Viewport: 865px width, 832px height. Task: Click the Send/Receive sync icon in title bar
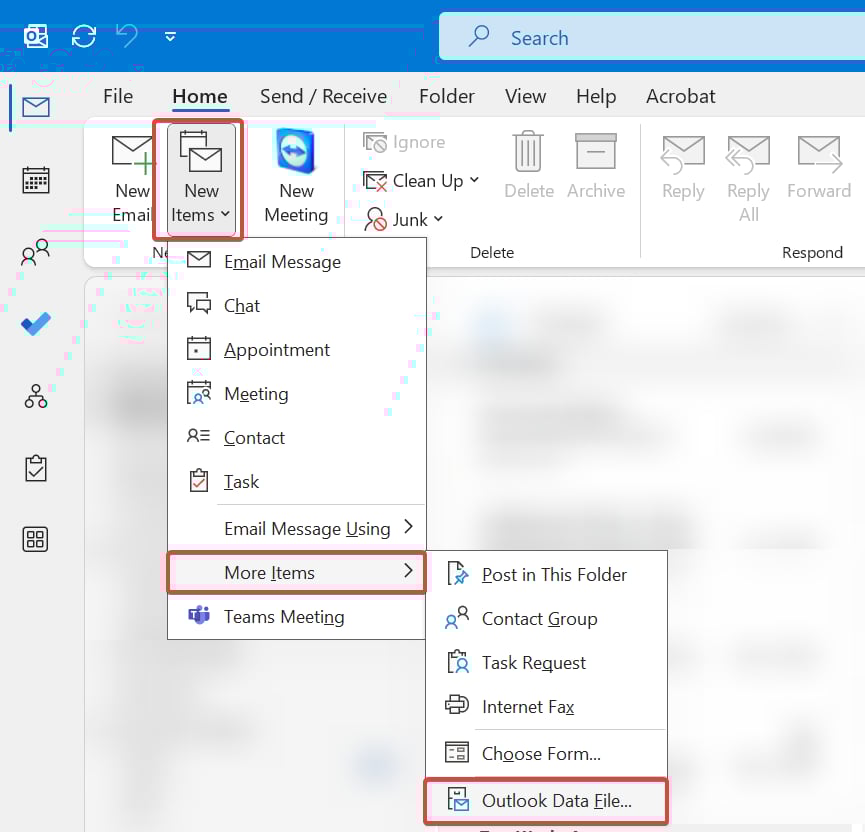point(83,37)
